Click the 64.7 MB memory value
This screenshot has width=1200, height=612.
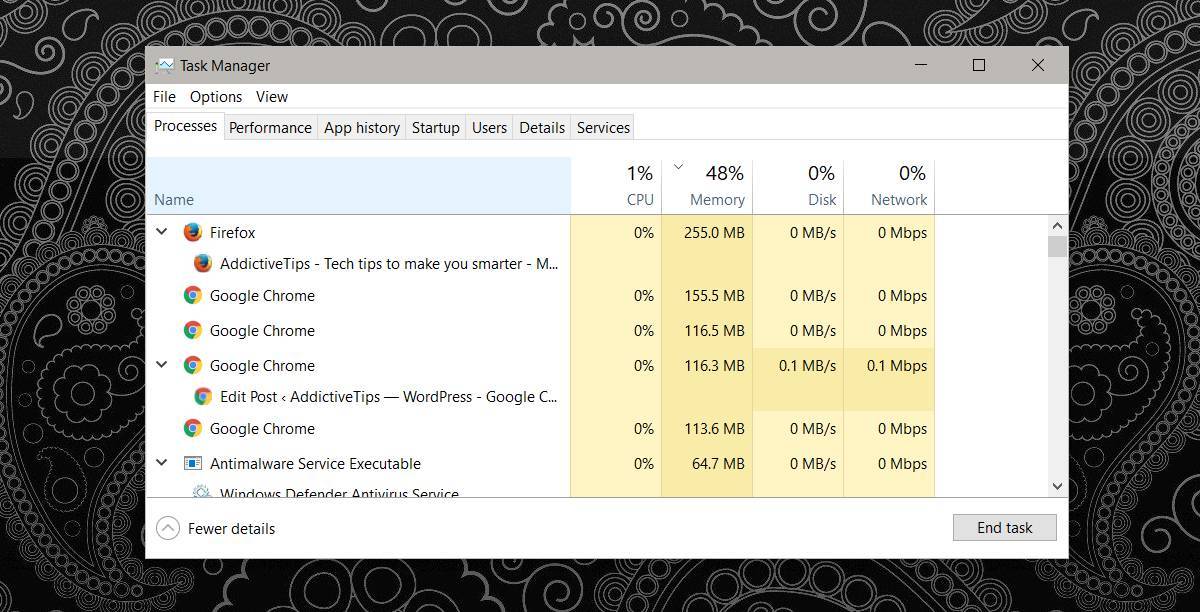click(x=718, y=463)
